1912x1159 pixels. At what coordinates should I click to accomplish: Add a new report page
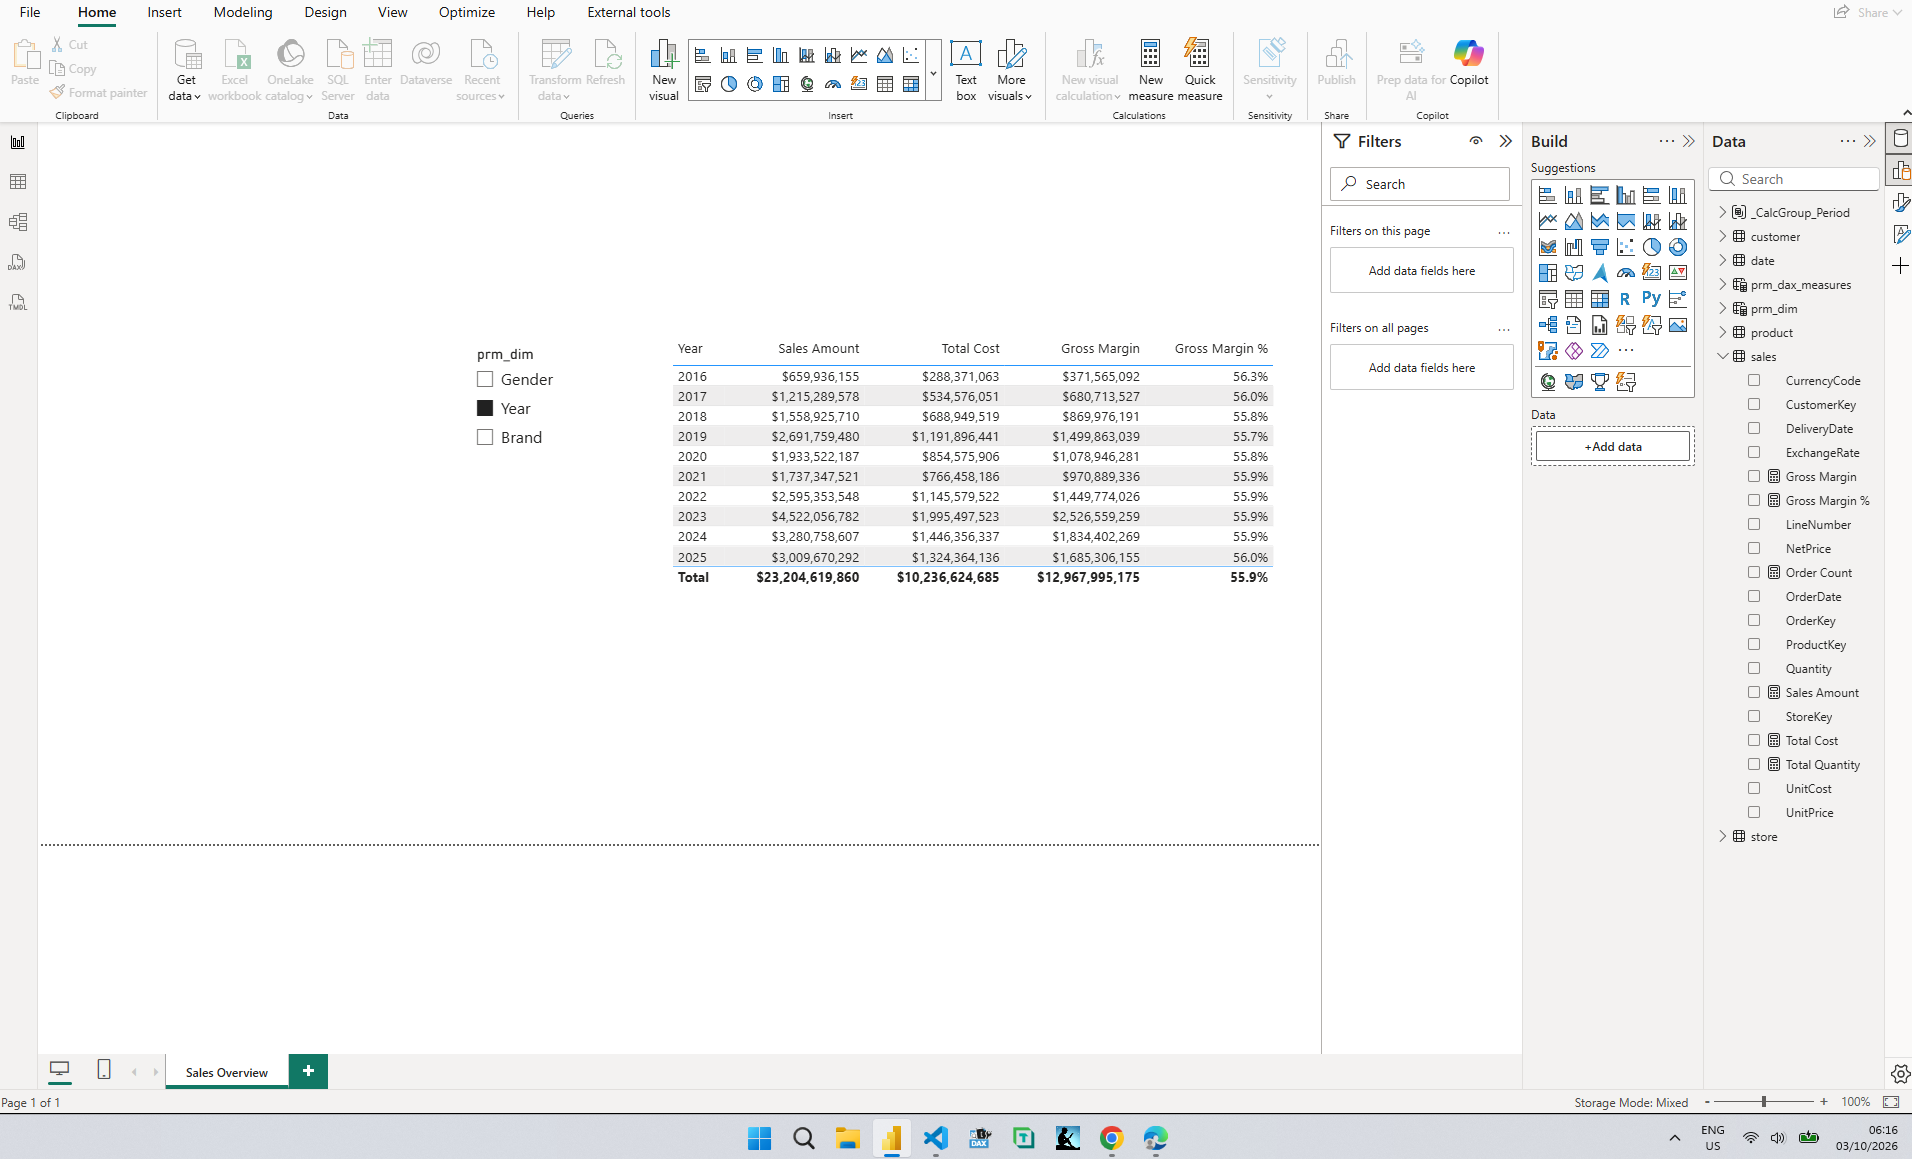308,1071
